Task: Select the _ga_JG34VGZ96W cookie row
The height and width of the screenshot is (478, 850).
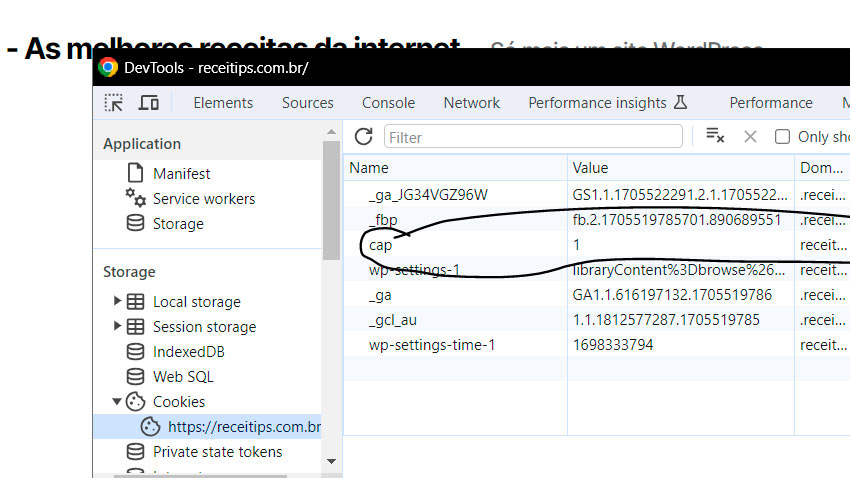Action: click(596, 195)
